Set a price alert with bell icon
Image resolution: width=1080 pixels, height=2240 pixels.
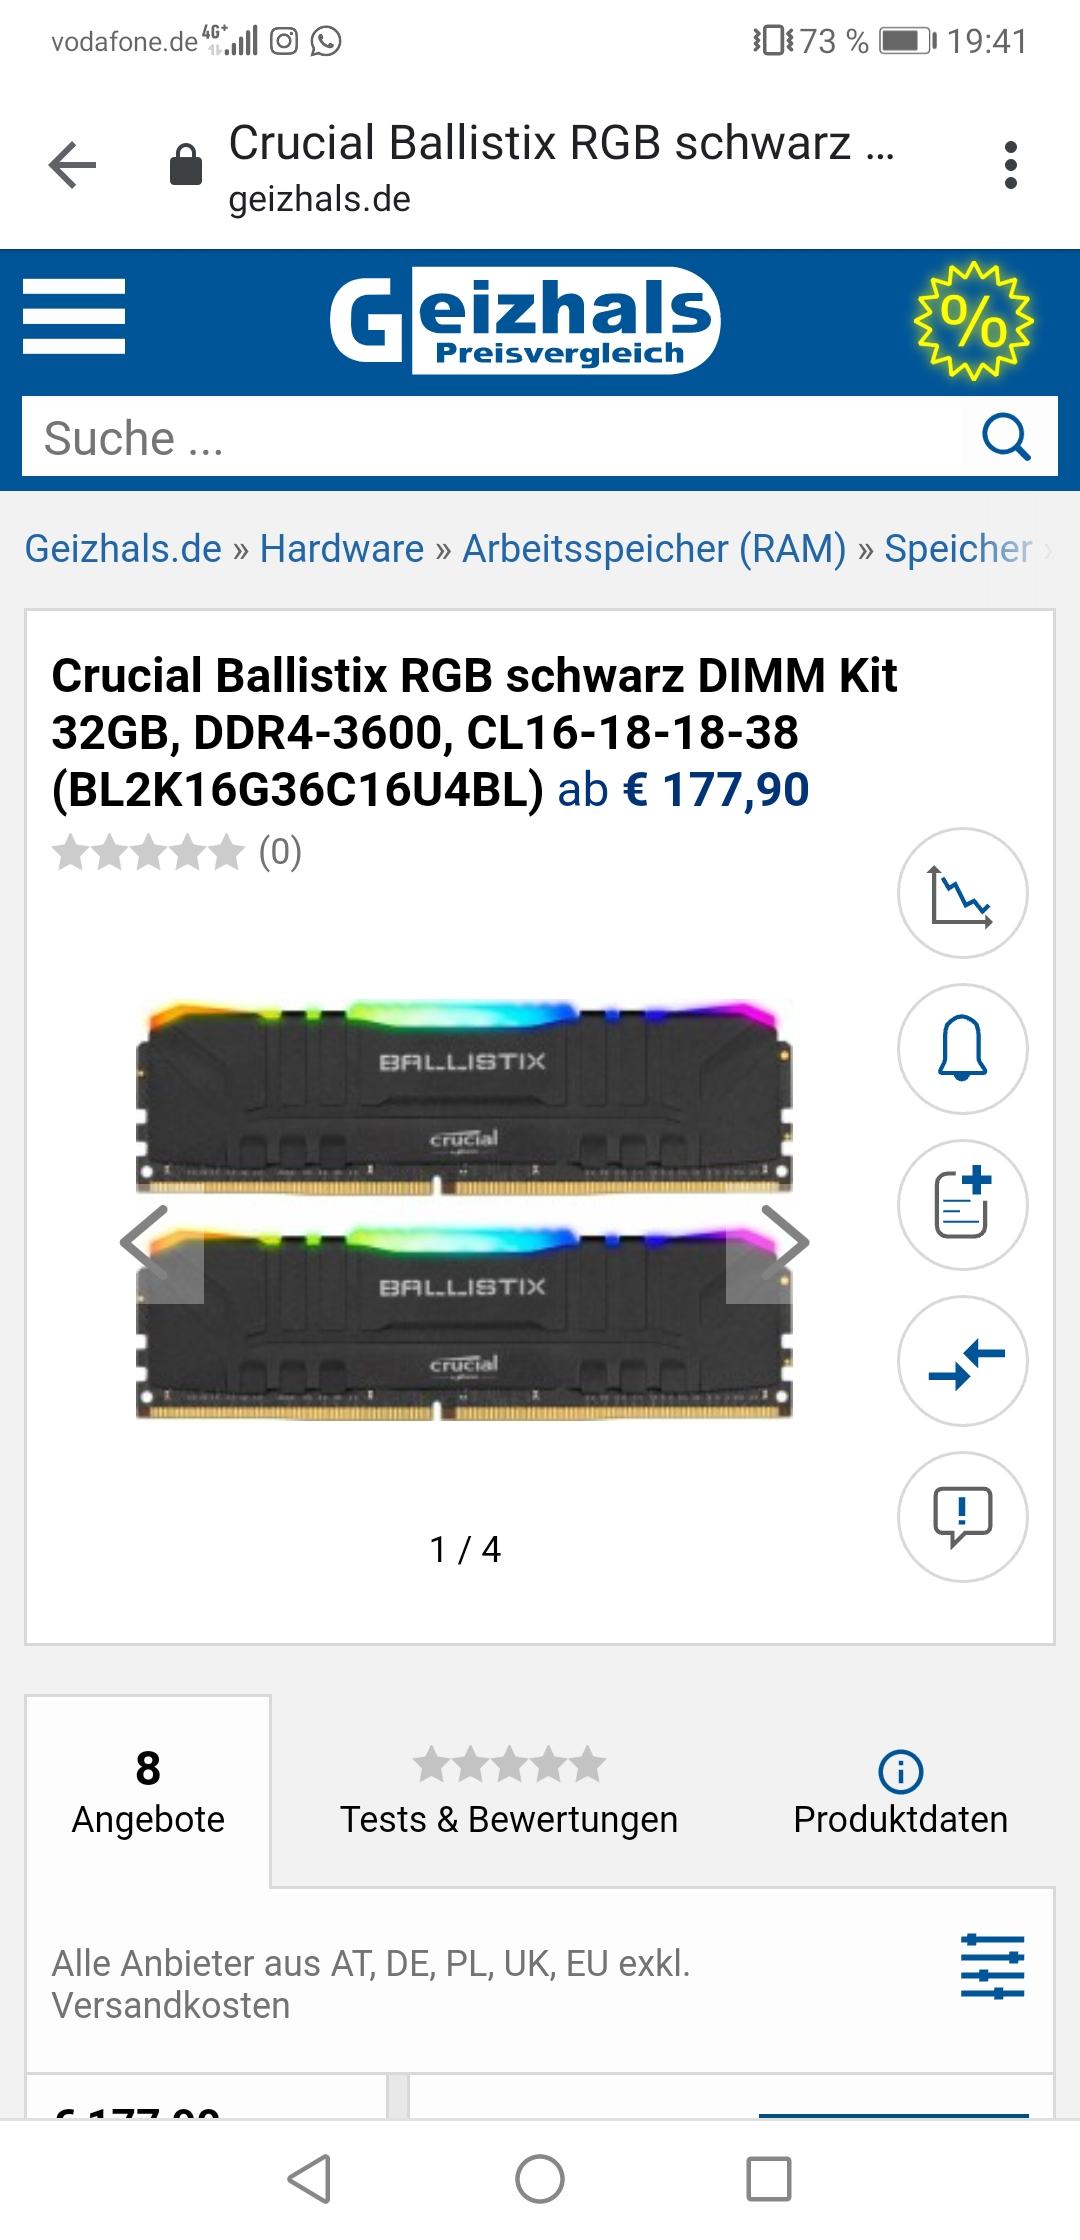tap(962, 1049)
